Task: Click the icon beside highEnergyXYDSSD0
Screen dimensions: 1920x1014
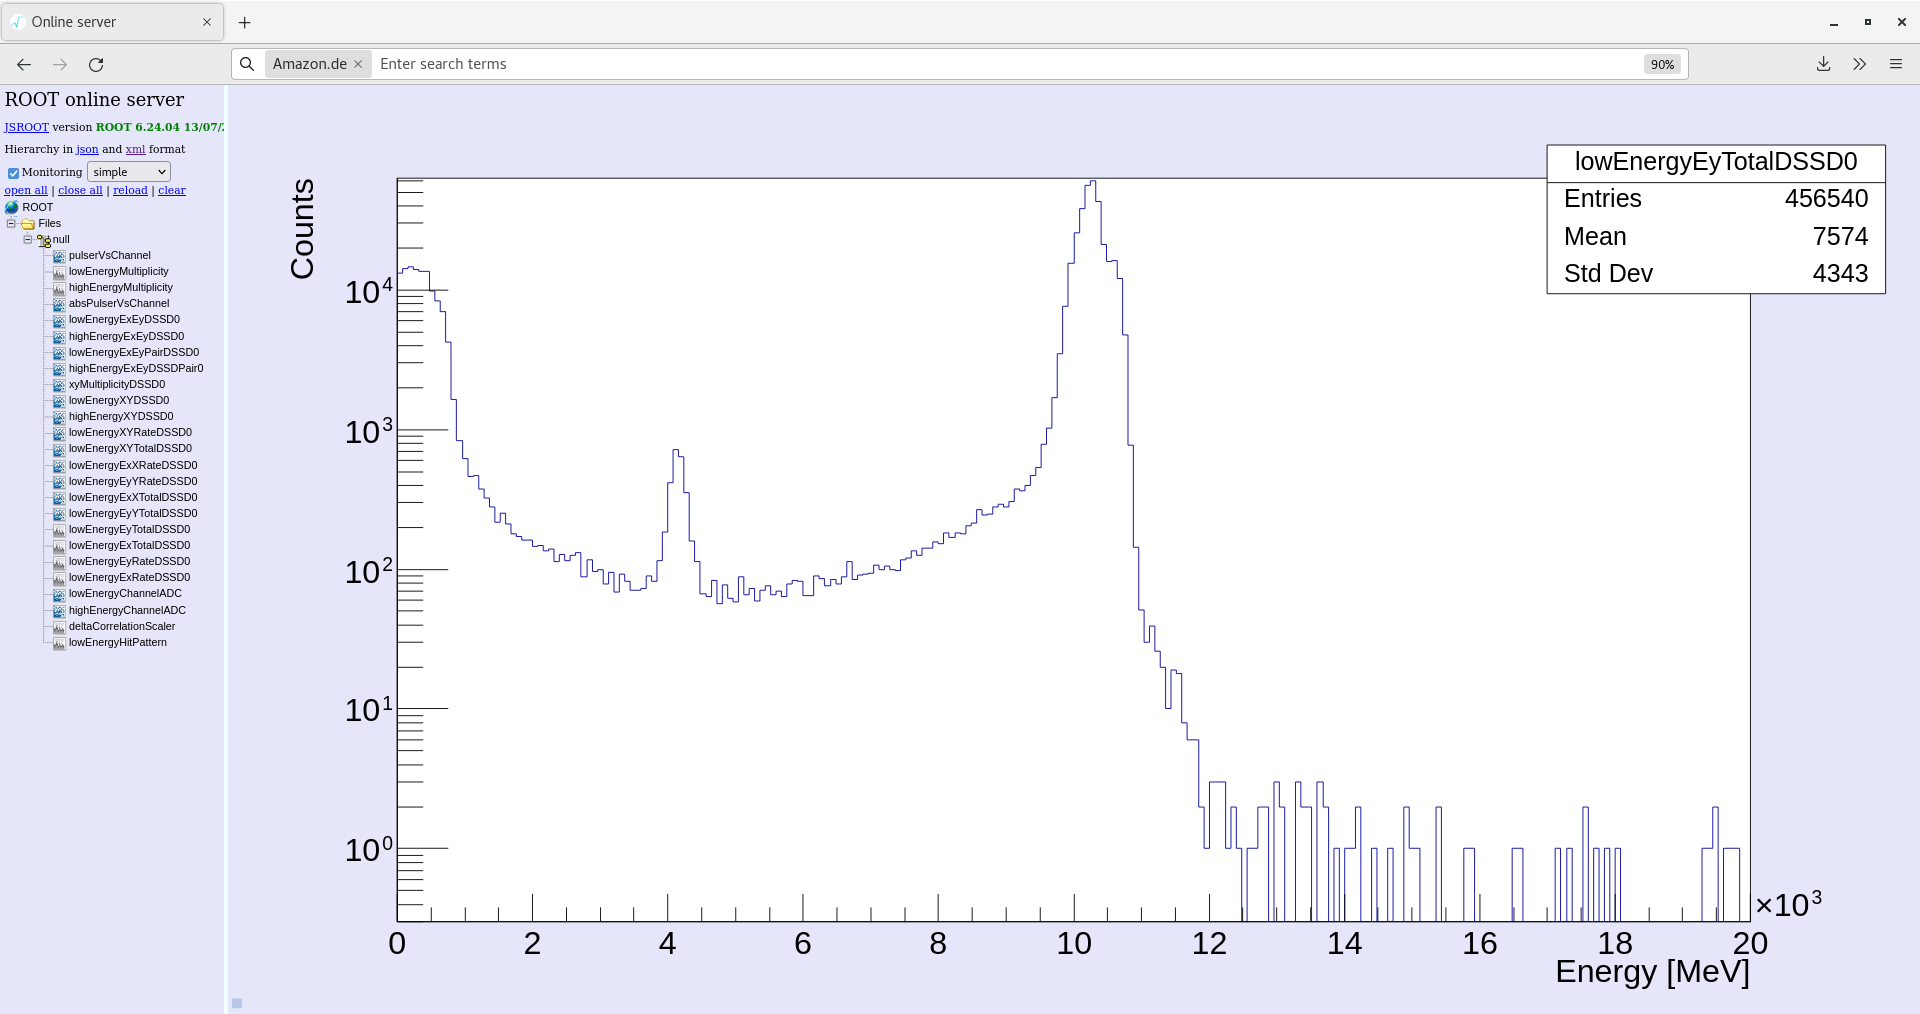Action: [59, 417]
